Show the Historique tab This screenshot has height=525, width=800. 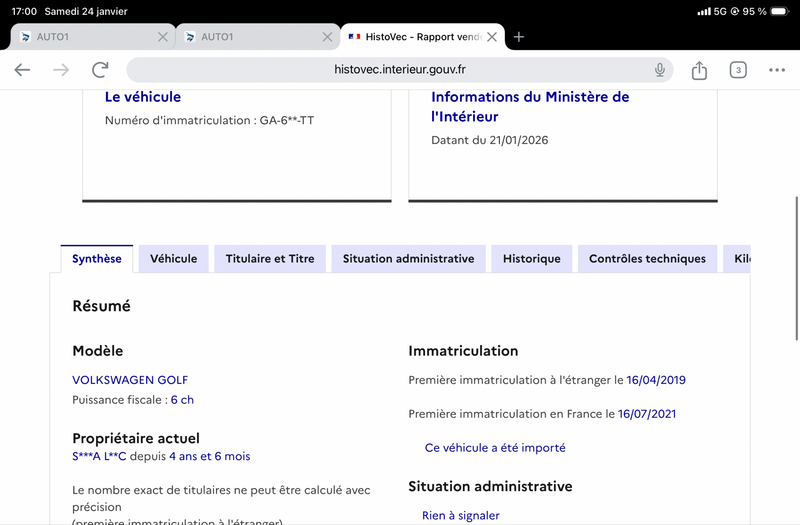coord(532,259)
